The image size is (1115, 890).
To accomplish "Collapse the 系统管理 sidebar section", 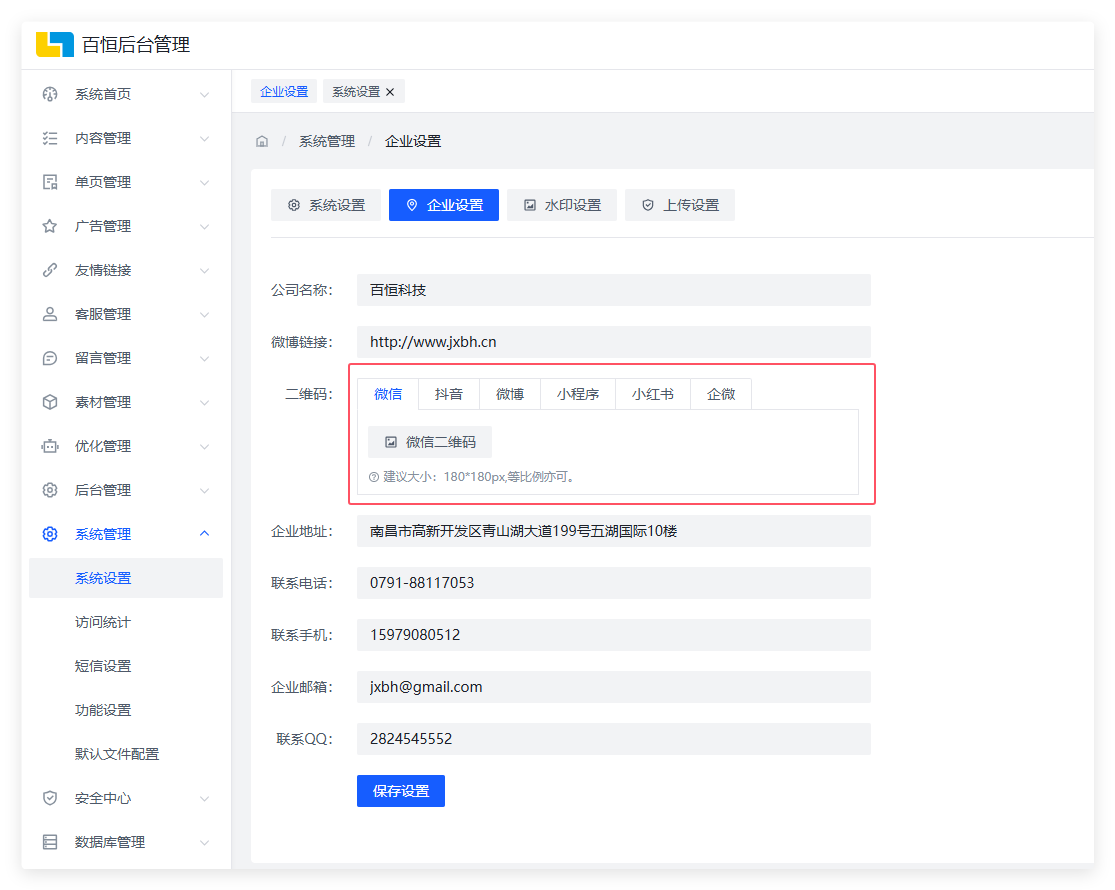I will (125, 533).
